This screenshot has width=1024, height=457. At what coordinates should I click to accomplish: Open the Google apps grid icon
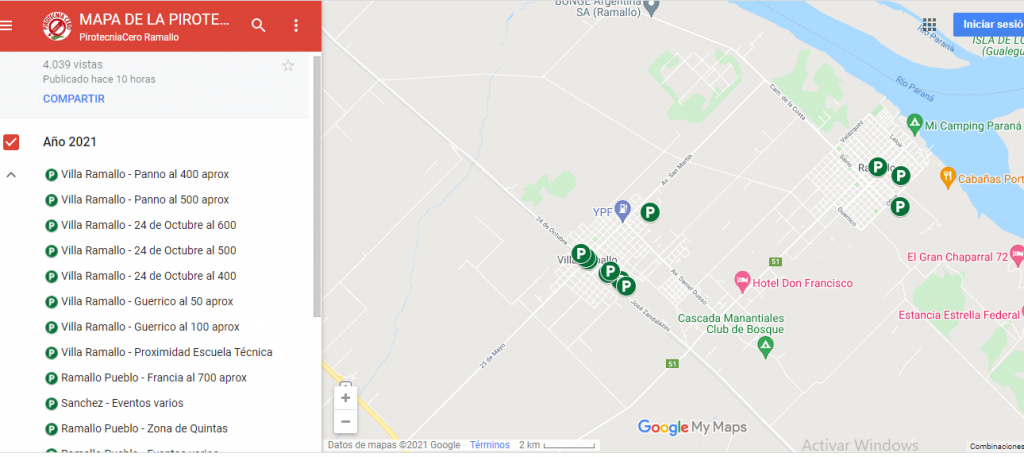point(929,25)
